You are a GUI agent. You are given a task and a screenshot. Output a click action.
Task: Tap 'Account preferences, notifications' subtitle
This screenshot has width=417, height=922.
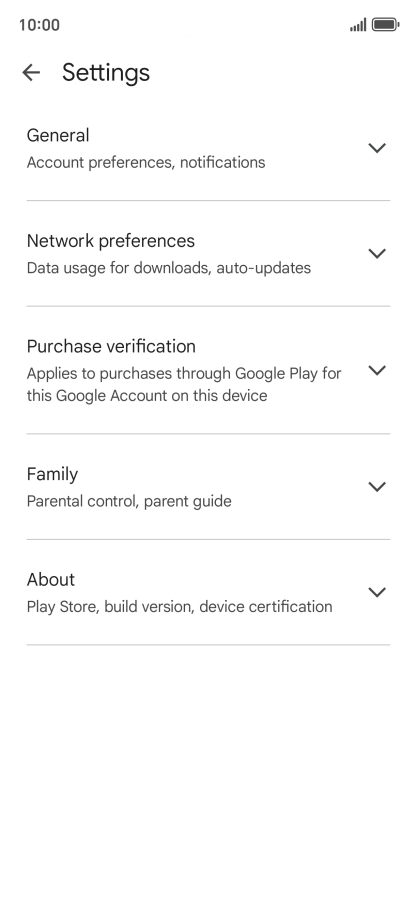point(146,162)
